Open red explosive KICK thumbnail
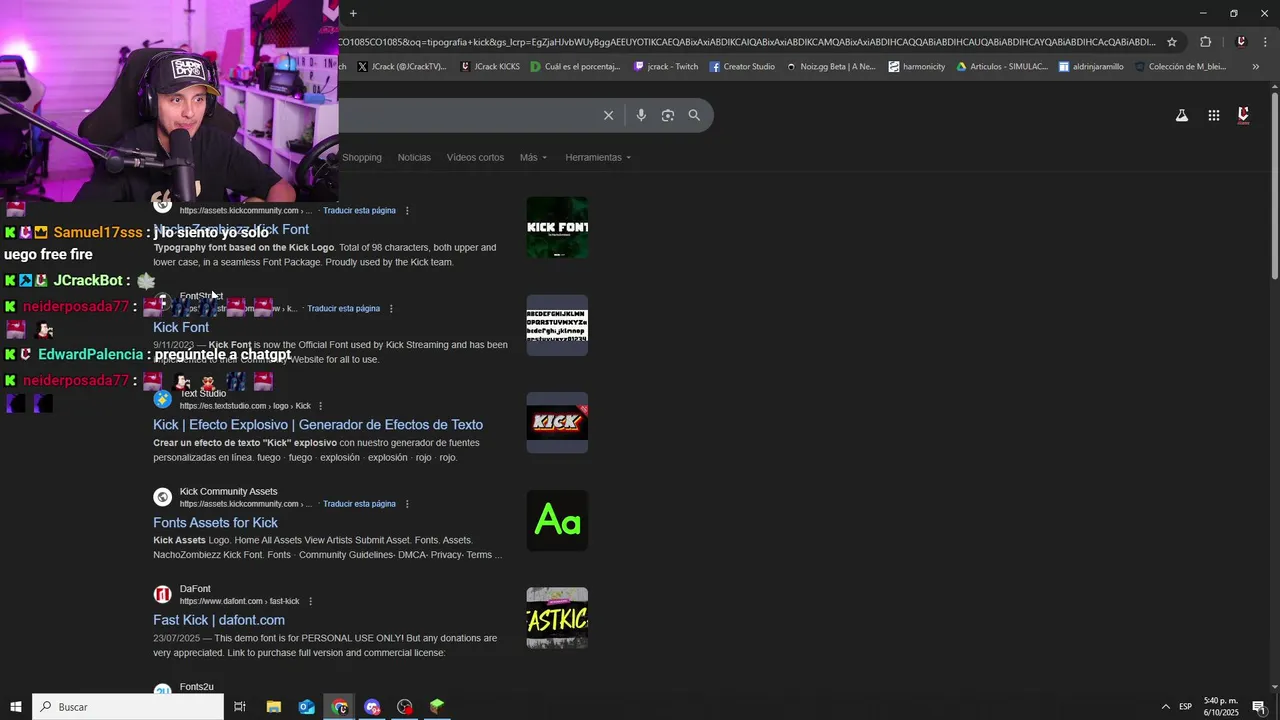This screenshot has height=720, width=1280. point(557,422)
